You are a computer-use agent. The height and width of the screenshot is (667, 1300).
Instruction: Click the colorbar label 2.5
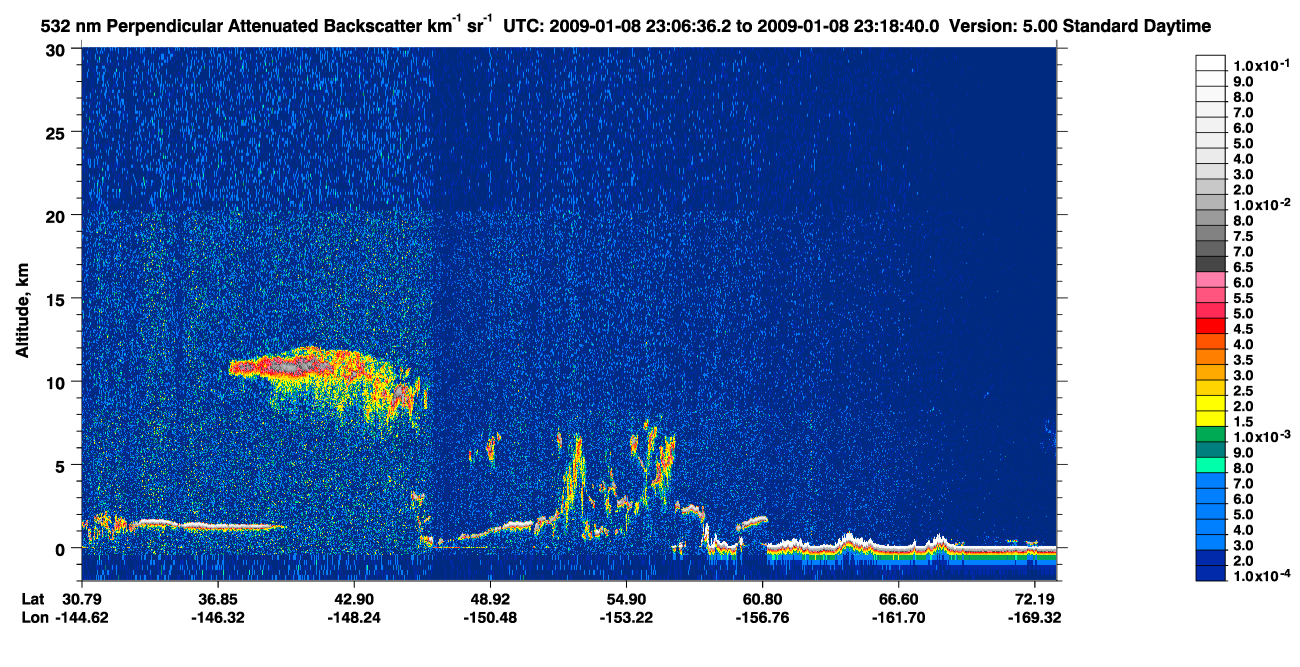(1244, 390)
